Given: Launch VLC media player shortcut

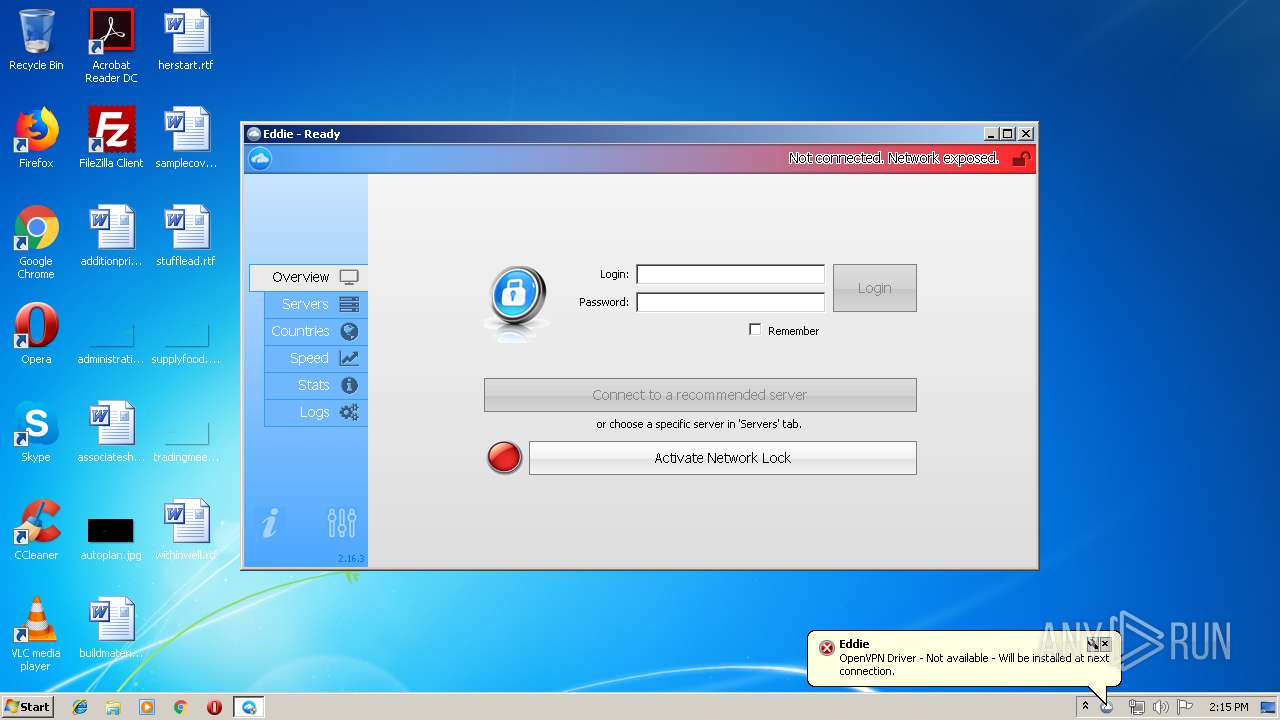Looking at the screenshot, I should tap(36, 634).
